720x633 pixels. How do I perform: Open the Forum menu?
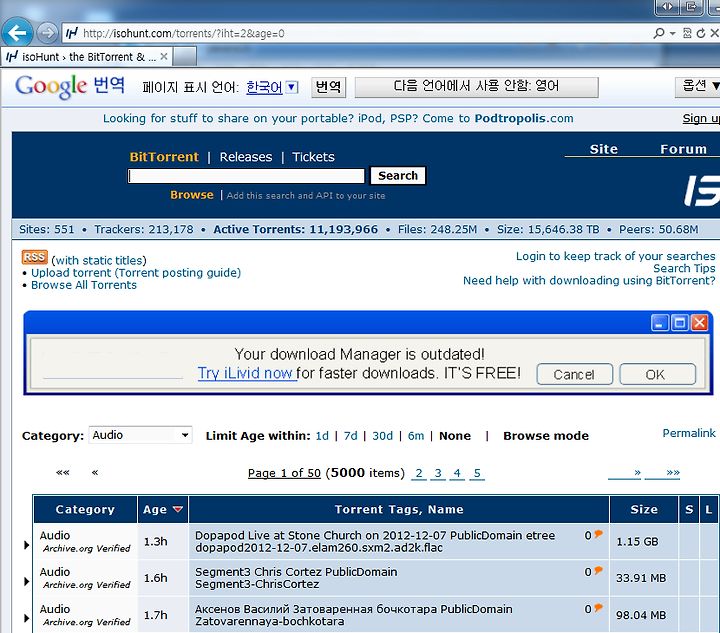[683, 149]
